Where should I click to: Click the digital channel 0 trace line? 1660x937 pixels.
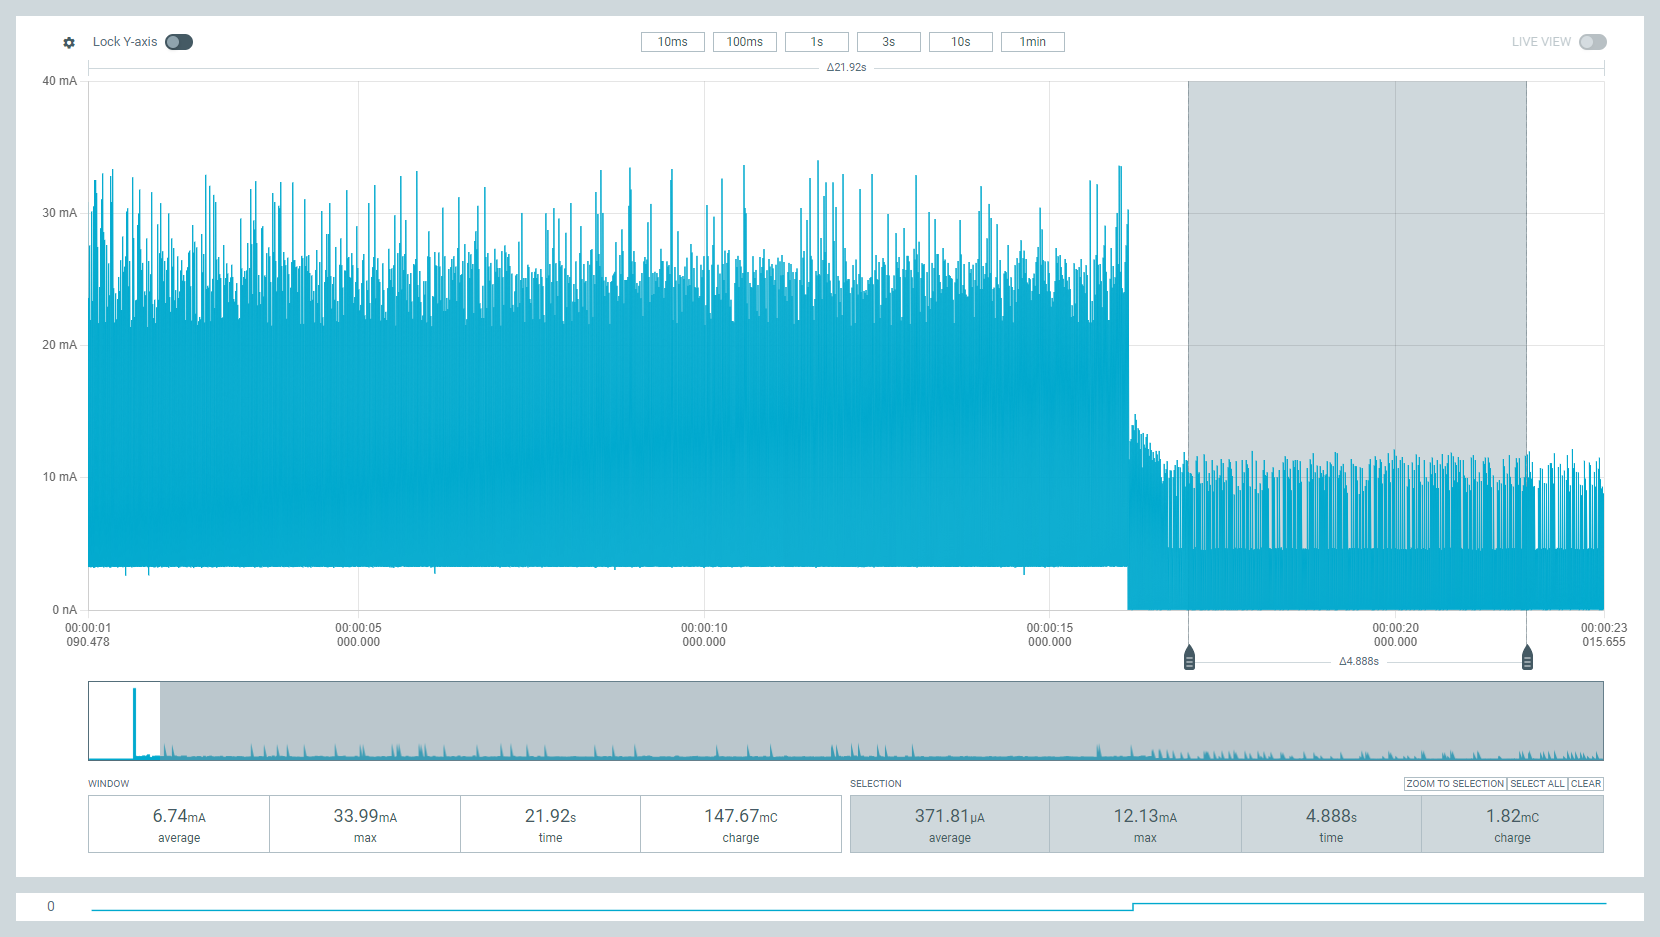[600, 910]
